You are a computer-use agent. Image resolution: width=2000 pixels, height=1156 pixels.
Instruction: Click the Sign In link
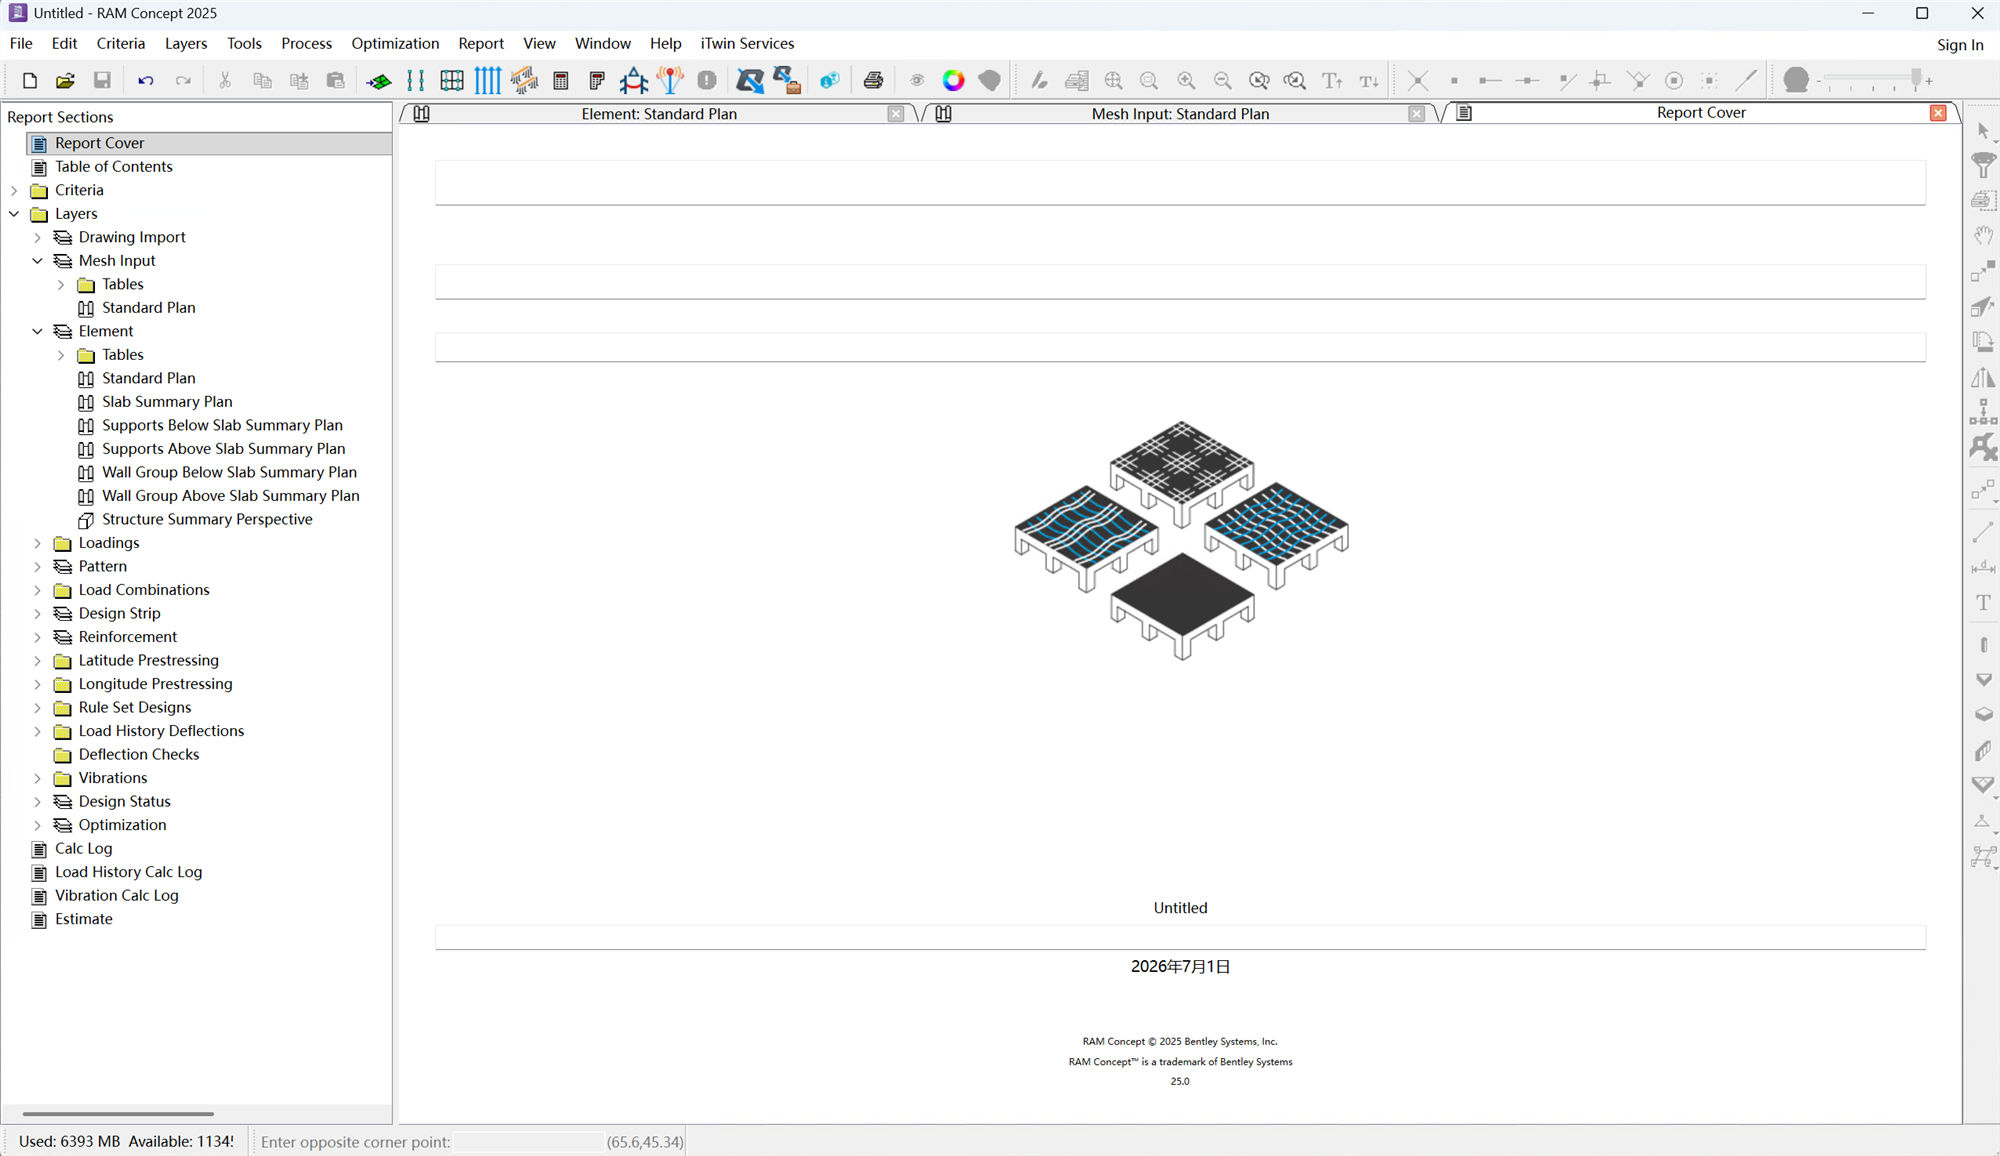pos(1960,45)
